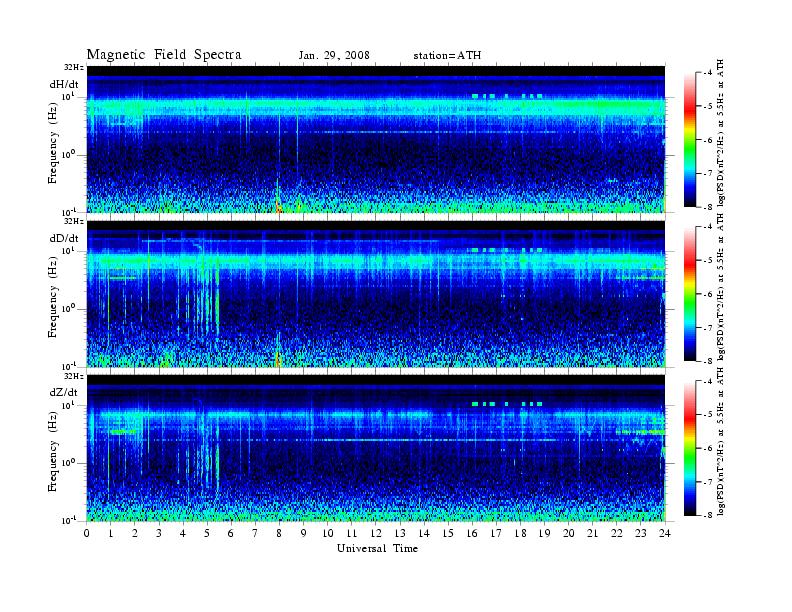The height and width of the screenshot is (612, 792).
Task: Click the "-5" value on dZ/dt colorbar
Action: pos(708,415)
